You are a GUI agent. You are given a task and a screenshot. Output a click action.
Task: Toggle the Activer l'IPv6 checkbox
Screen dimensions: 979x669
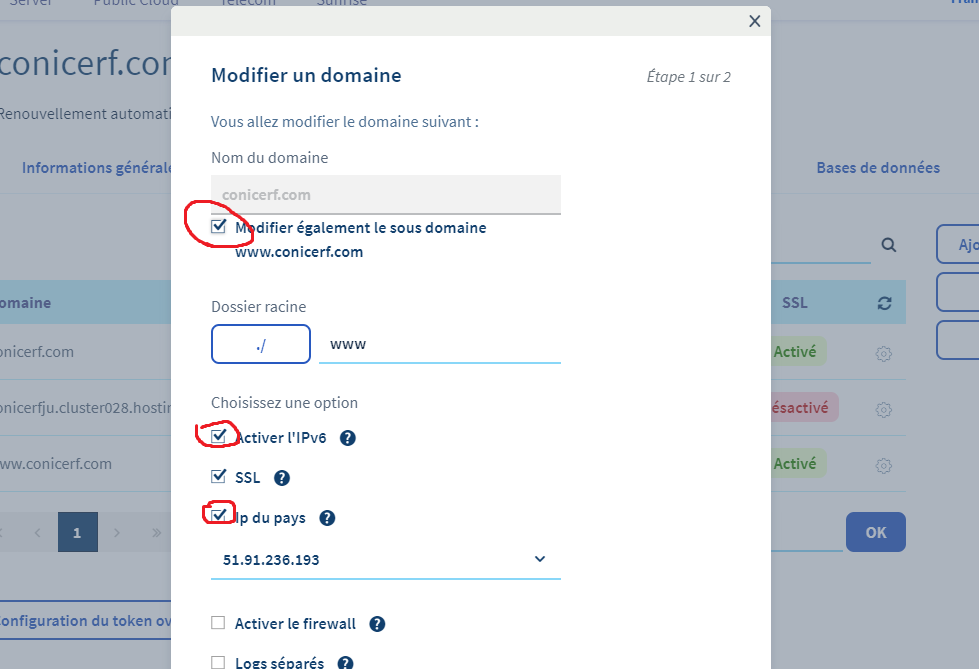219,437
